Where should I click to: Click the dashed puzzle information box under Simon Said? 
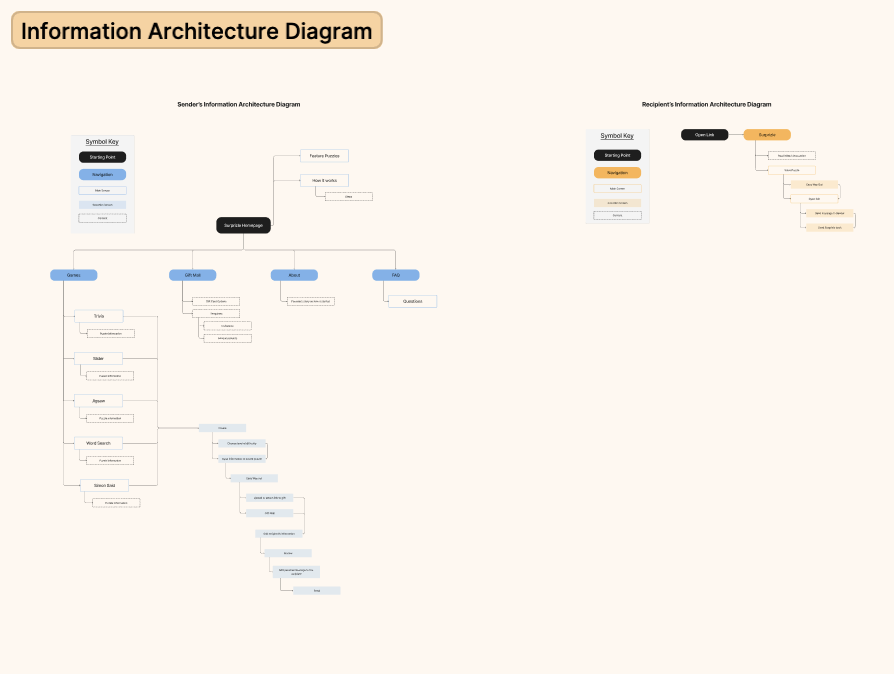pos(116,503)
